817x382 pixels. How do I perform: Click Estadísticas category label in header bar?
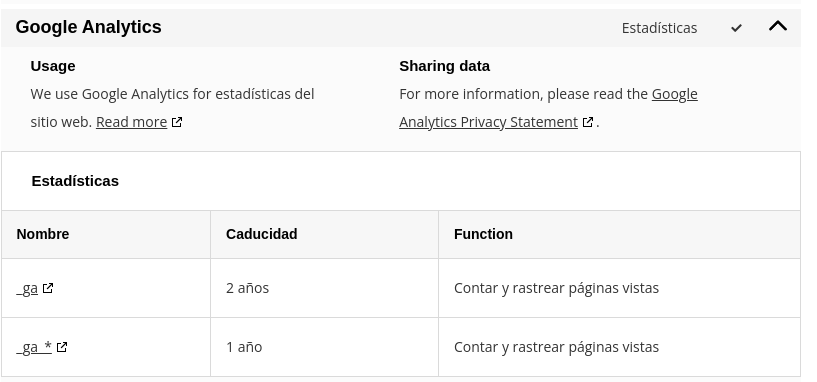[659, 28]
